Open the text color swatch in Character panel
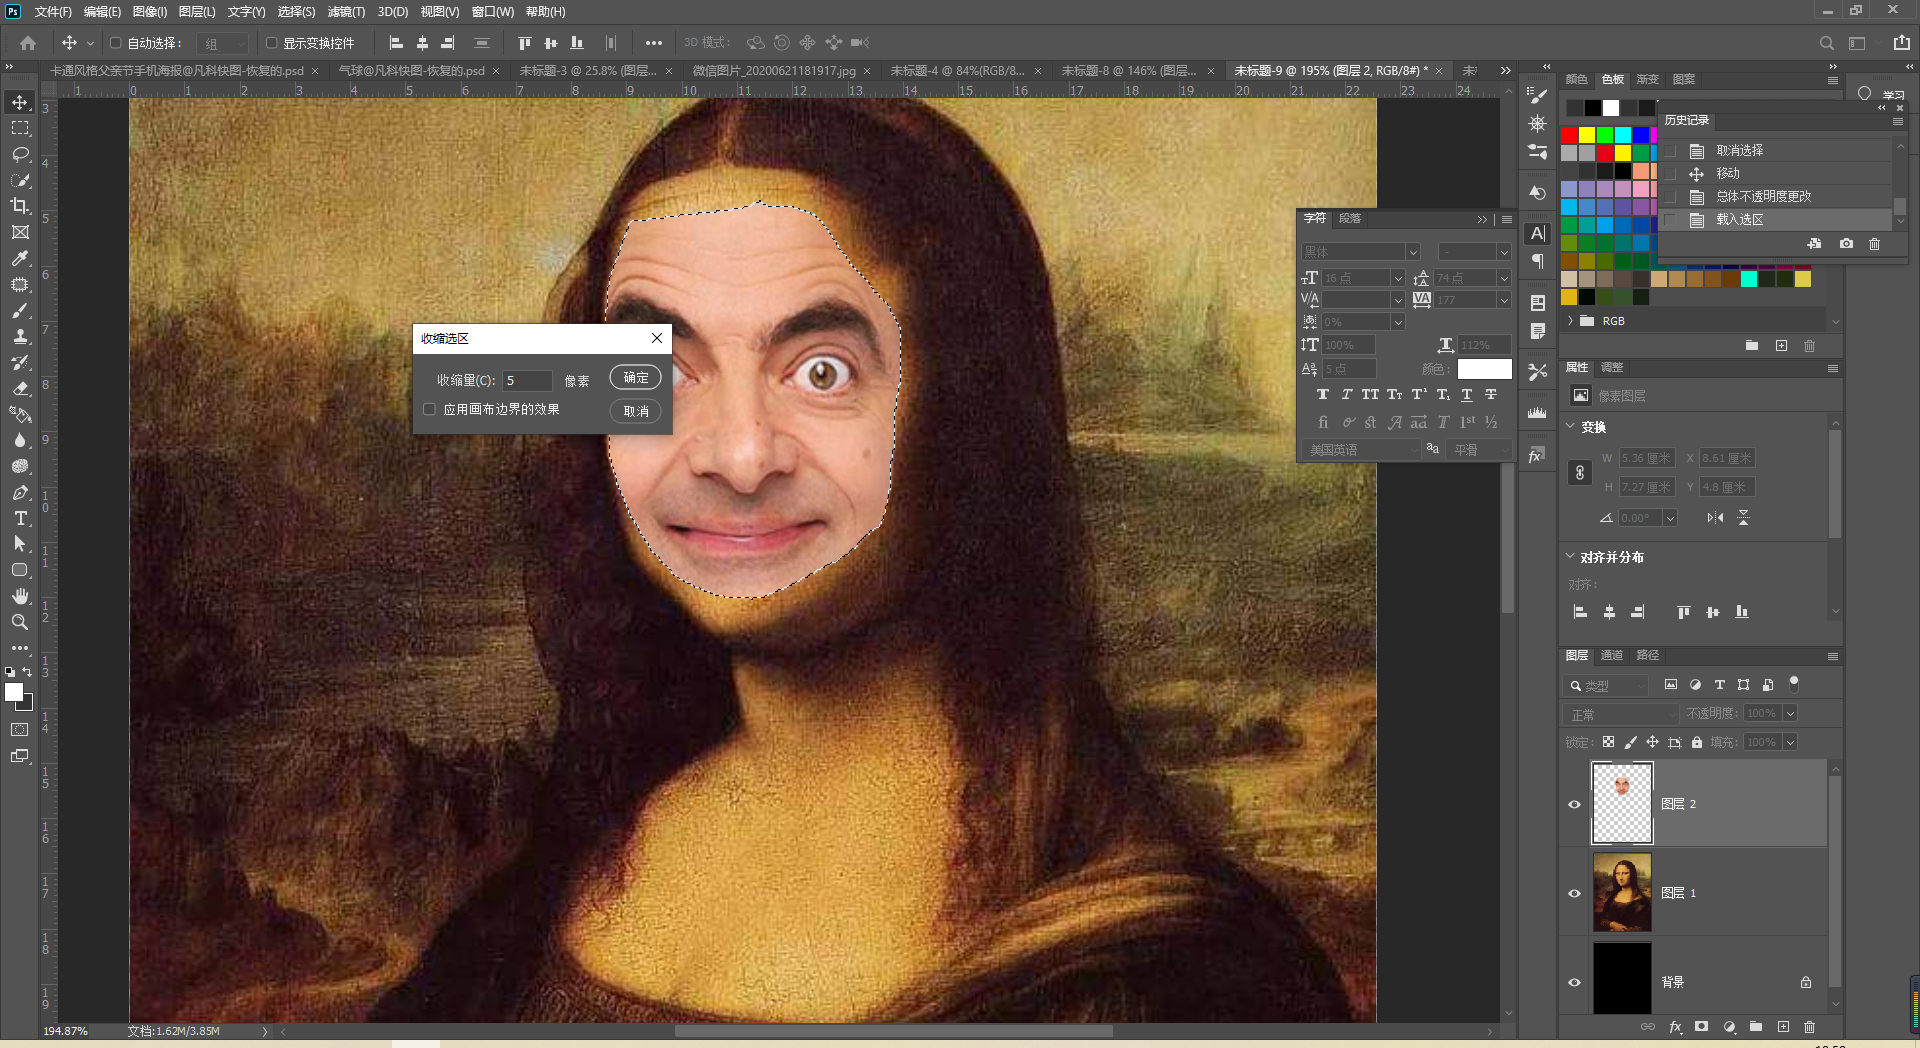 point(1484,369)
